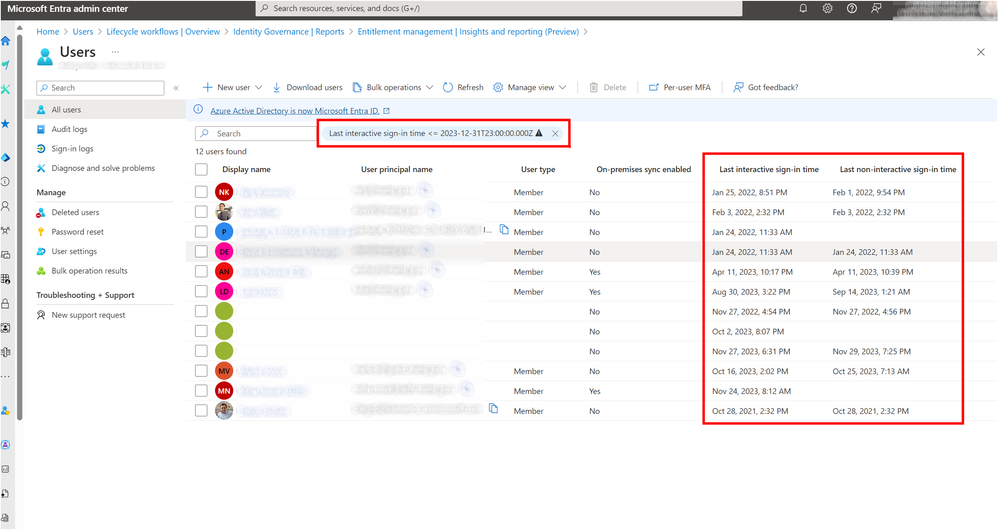Collapse the side menu with double chevron
The height and width of the screenshot is (530, 998).
[x=176, y=88]
